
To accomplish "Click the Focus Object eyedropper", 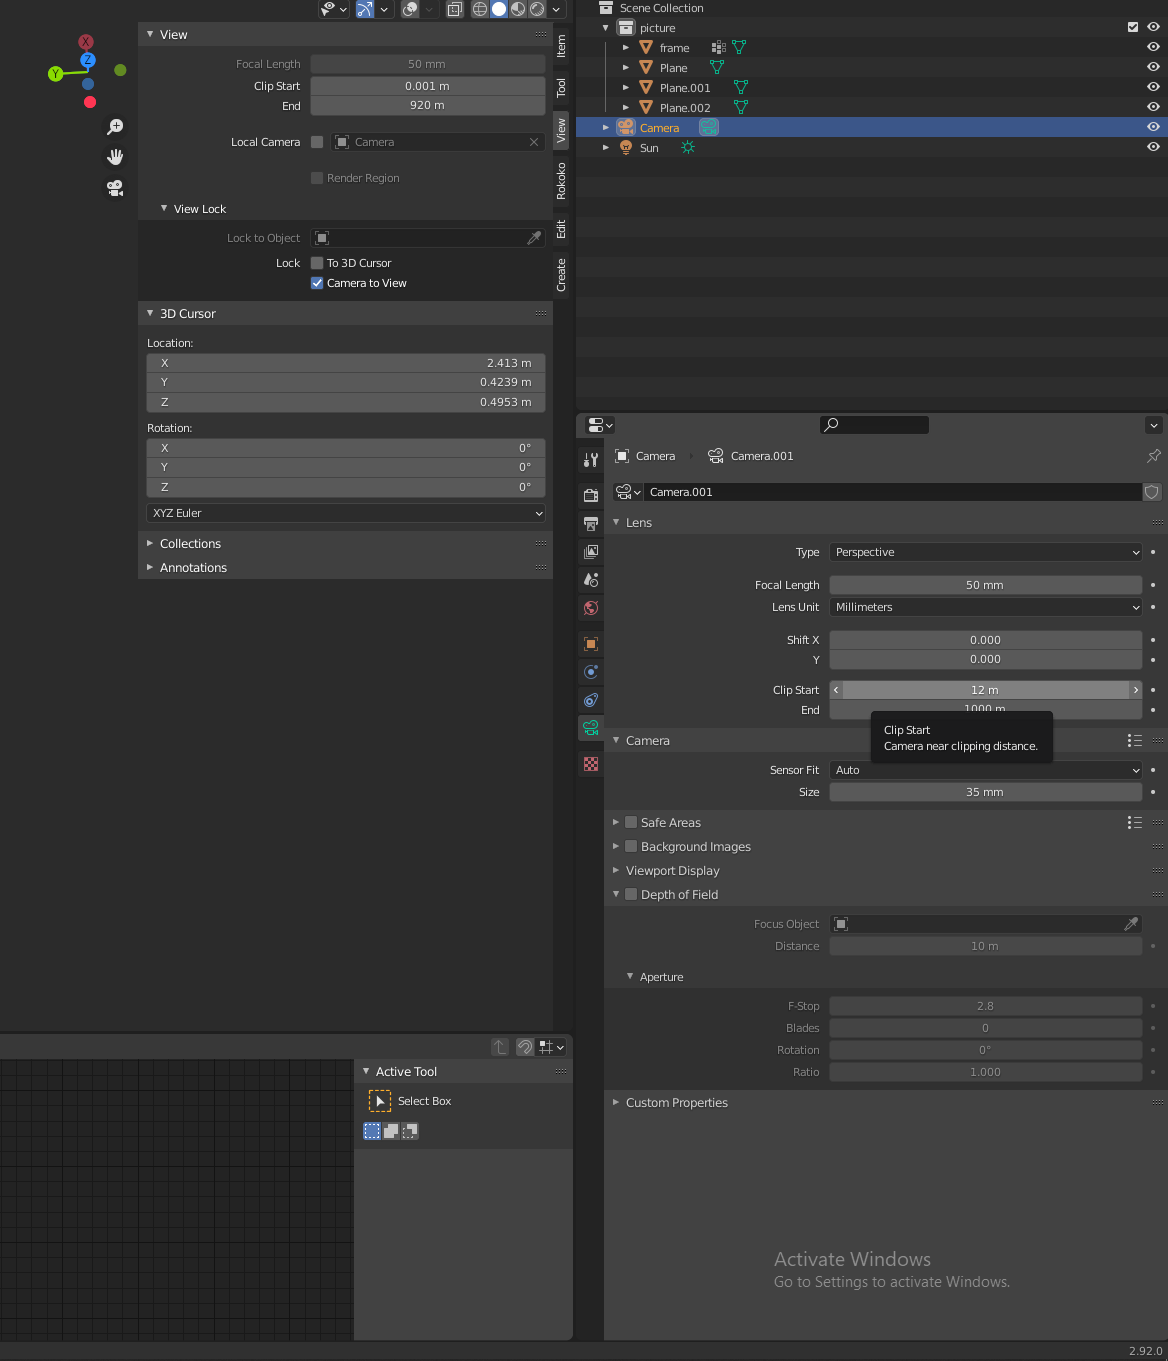I will (1131, 924).
